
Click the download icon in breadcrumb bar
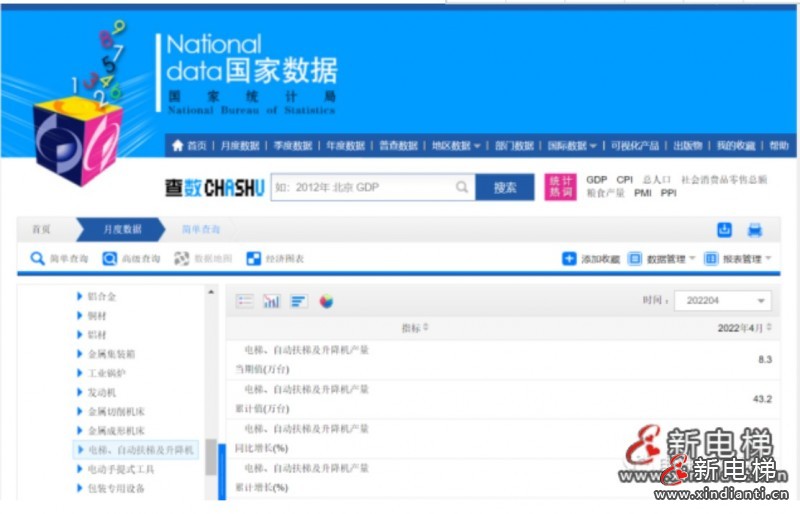pos(725,229)
